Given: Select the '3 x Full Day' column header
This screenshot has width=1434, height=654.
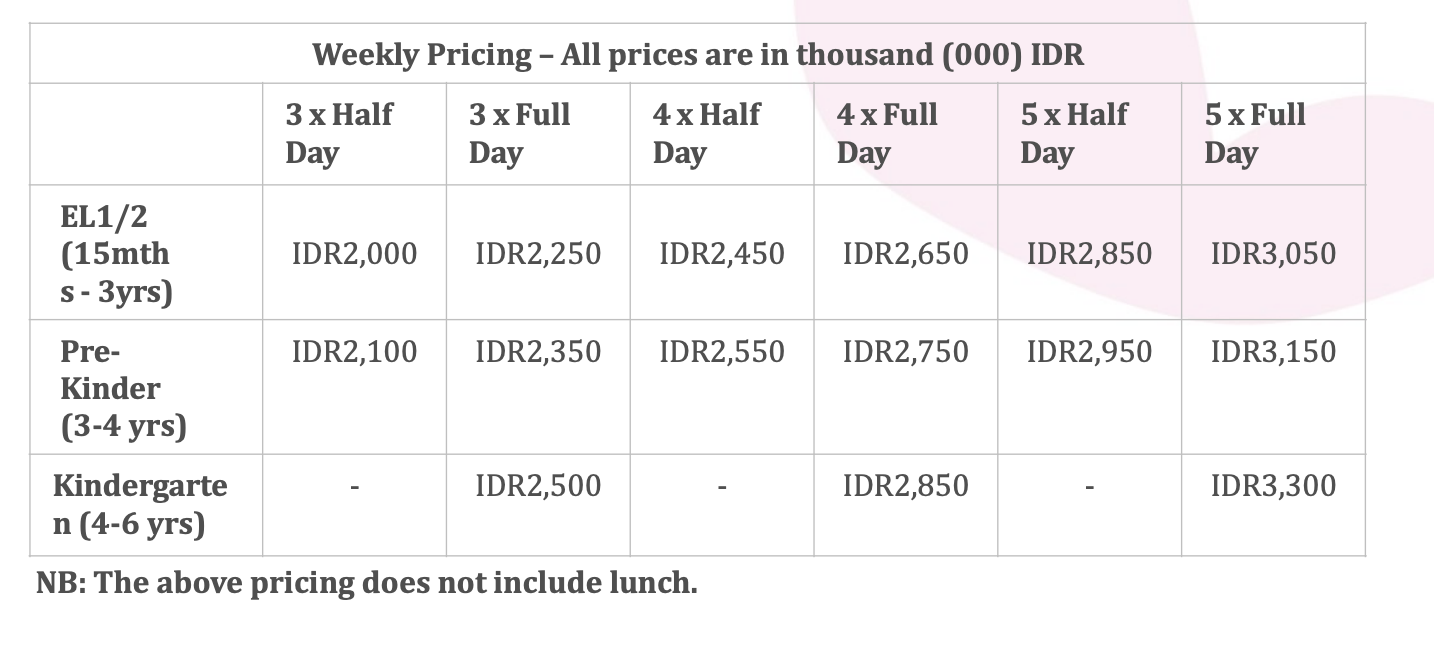Looking at the screenshot, I should point(520,133).
